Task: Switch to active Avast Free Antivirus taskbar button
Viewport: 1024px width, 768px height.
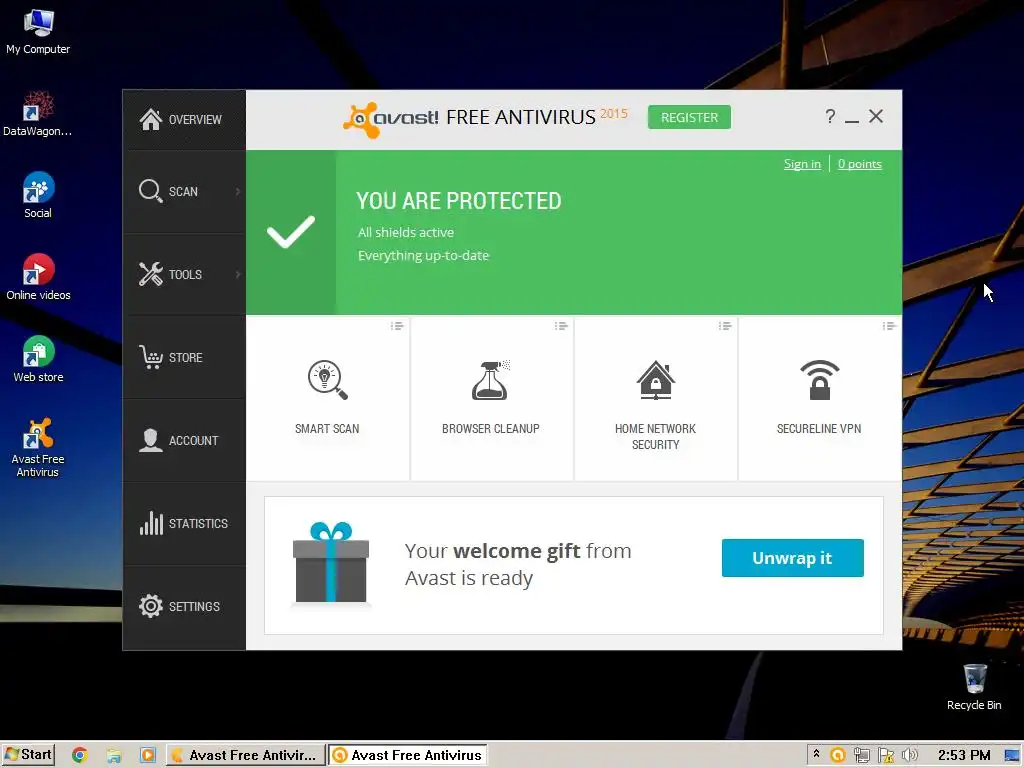Action: 408,755
